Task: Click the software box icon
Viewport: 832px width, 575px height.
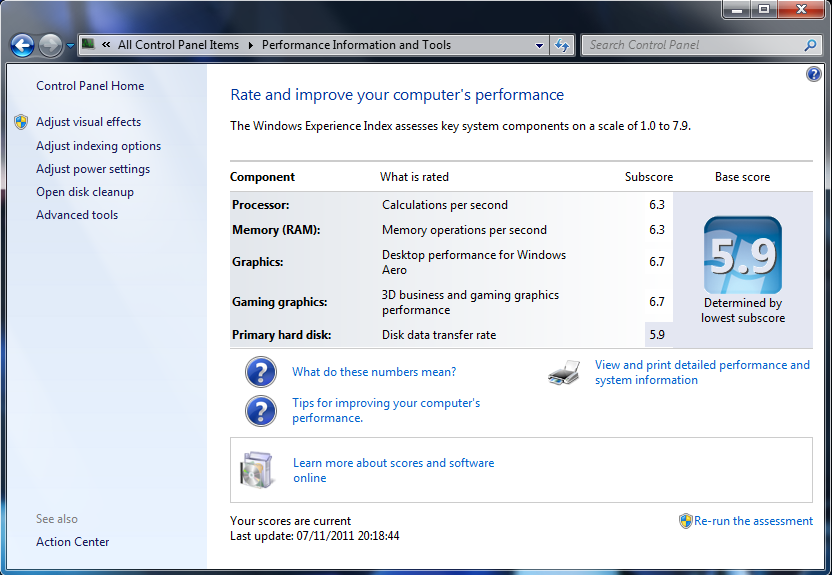Action: [257, 470]
